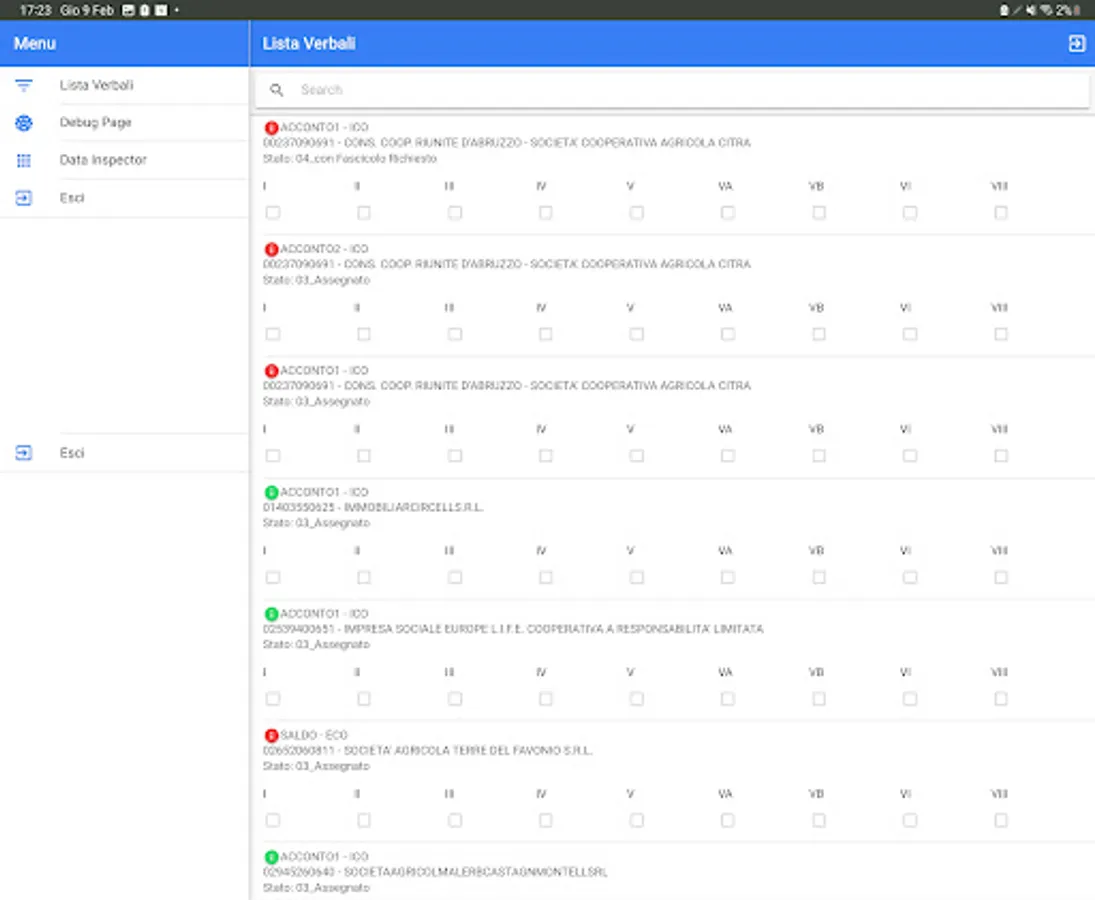This screenshot has width=1095, height=900.
Task: Select the Esci label in the separate lower menu section
Action: click(x=72, y=452)
